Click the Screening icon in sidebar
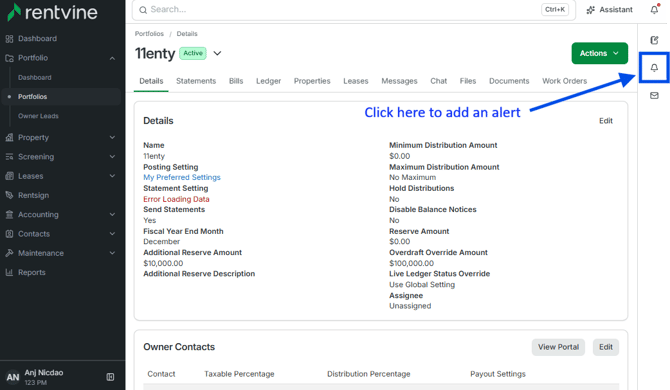This screenshot has height=390, width=670. point(9,157)
